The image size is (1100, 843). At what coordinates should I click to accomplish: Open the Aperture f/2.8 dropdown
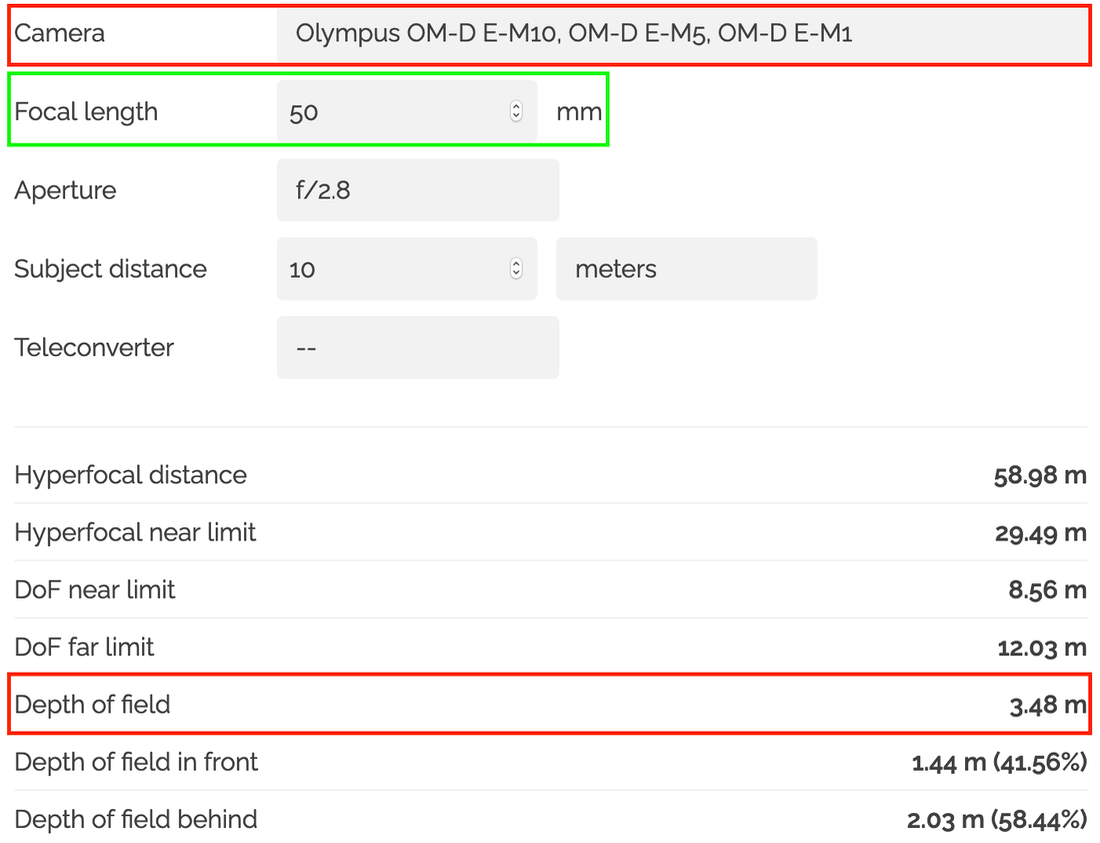pos(417,190)
